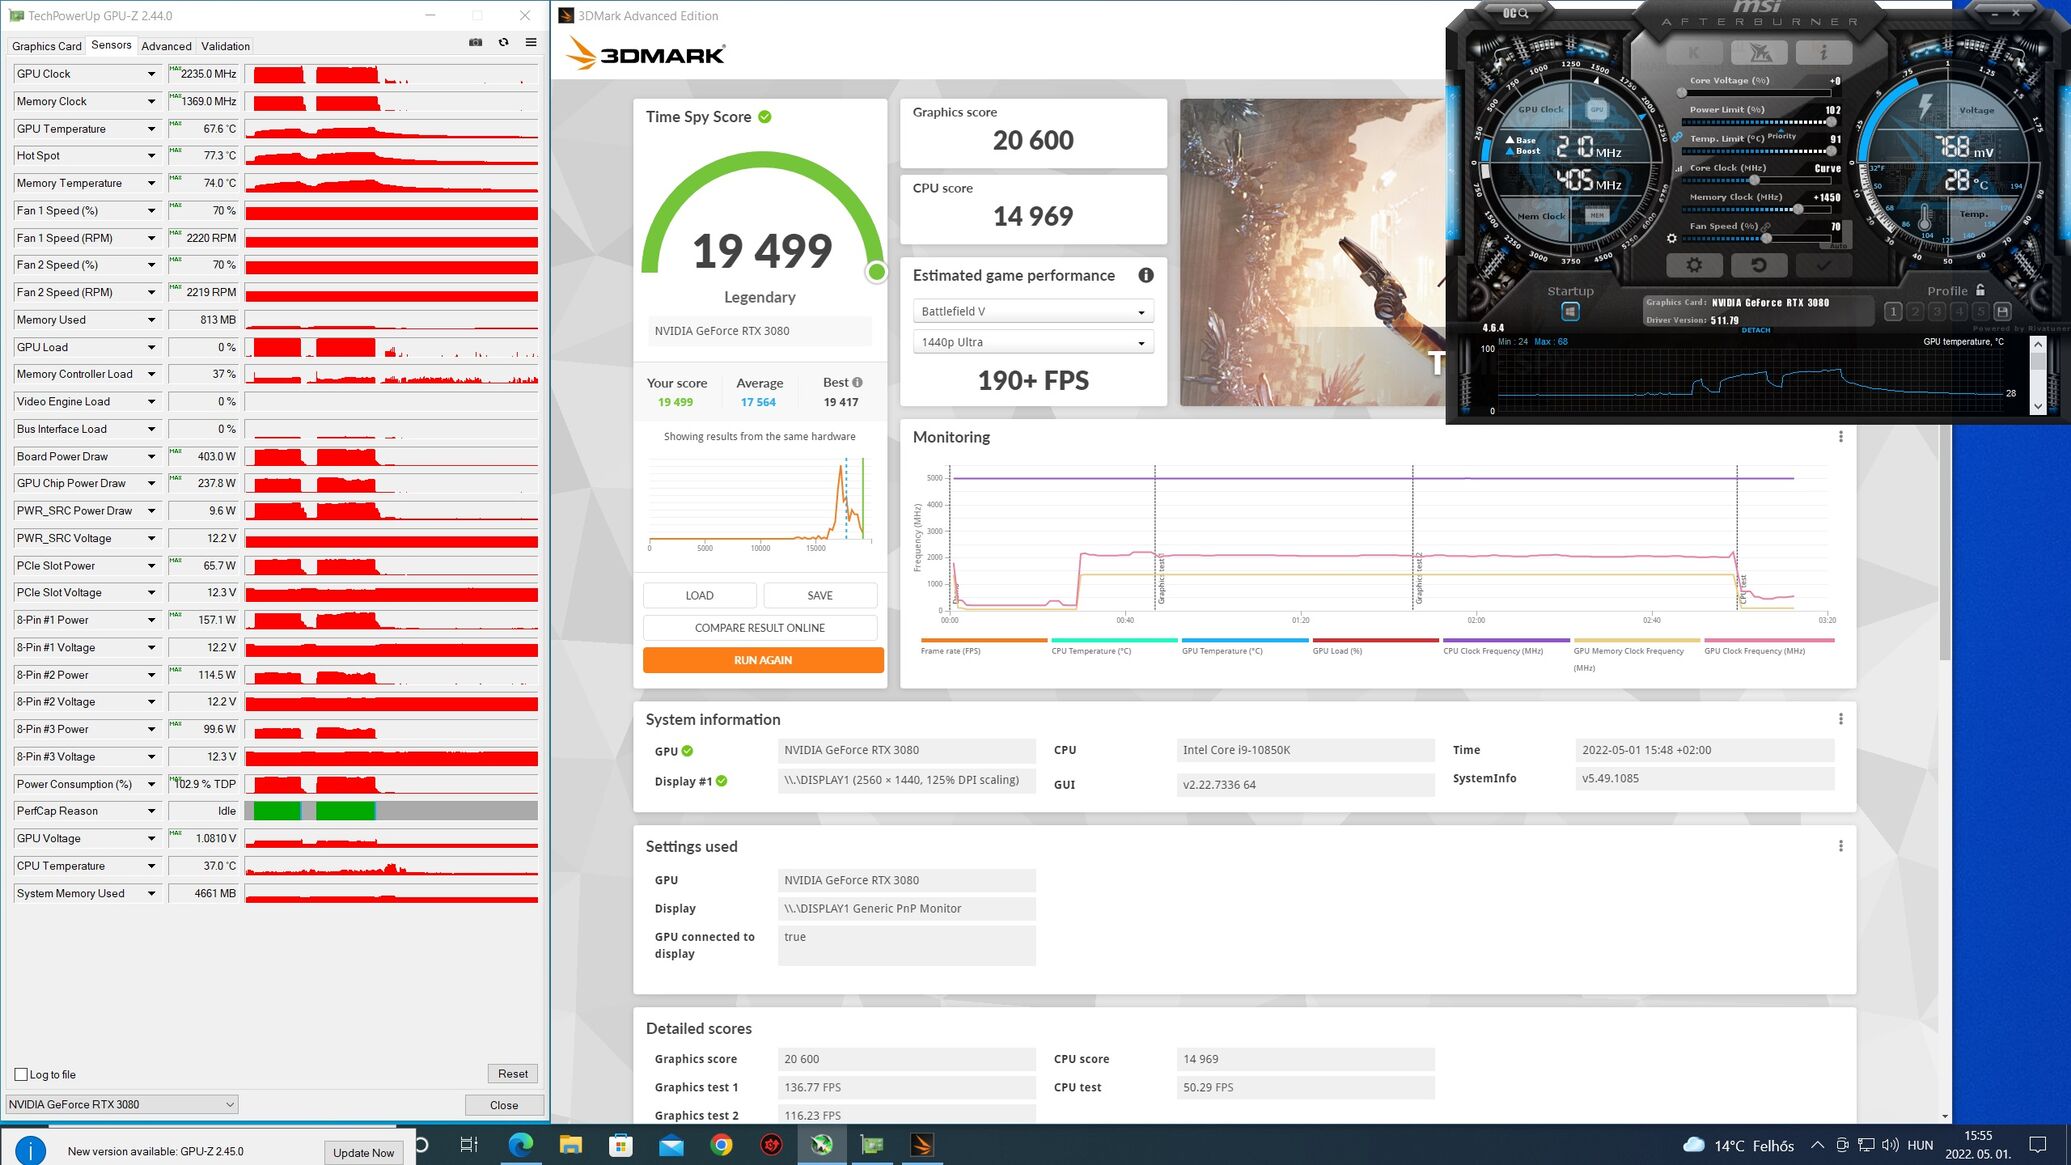Click the RUN AGAIN button

click(763, 660)
